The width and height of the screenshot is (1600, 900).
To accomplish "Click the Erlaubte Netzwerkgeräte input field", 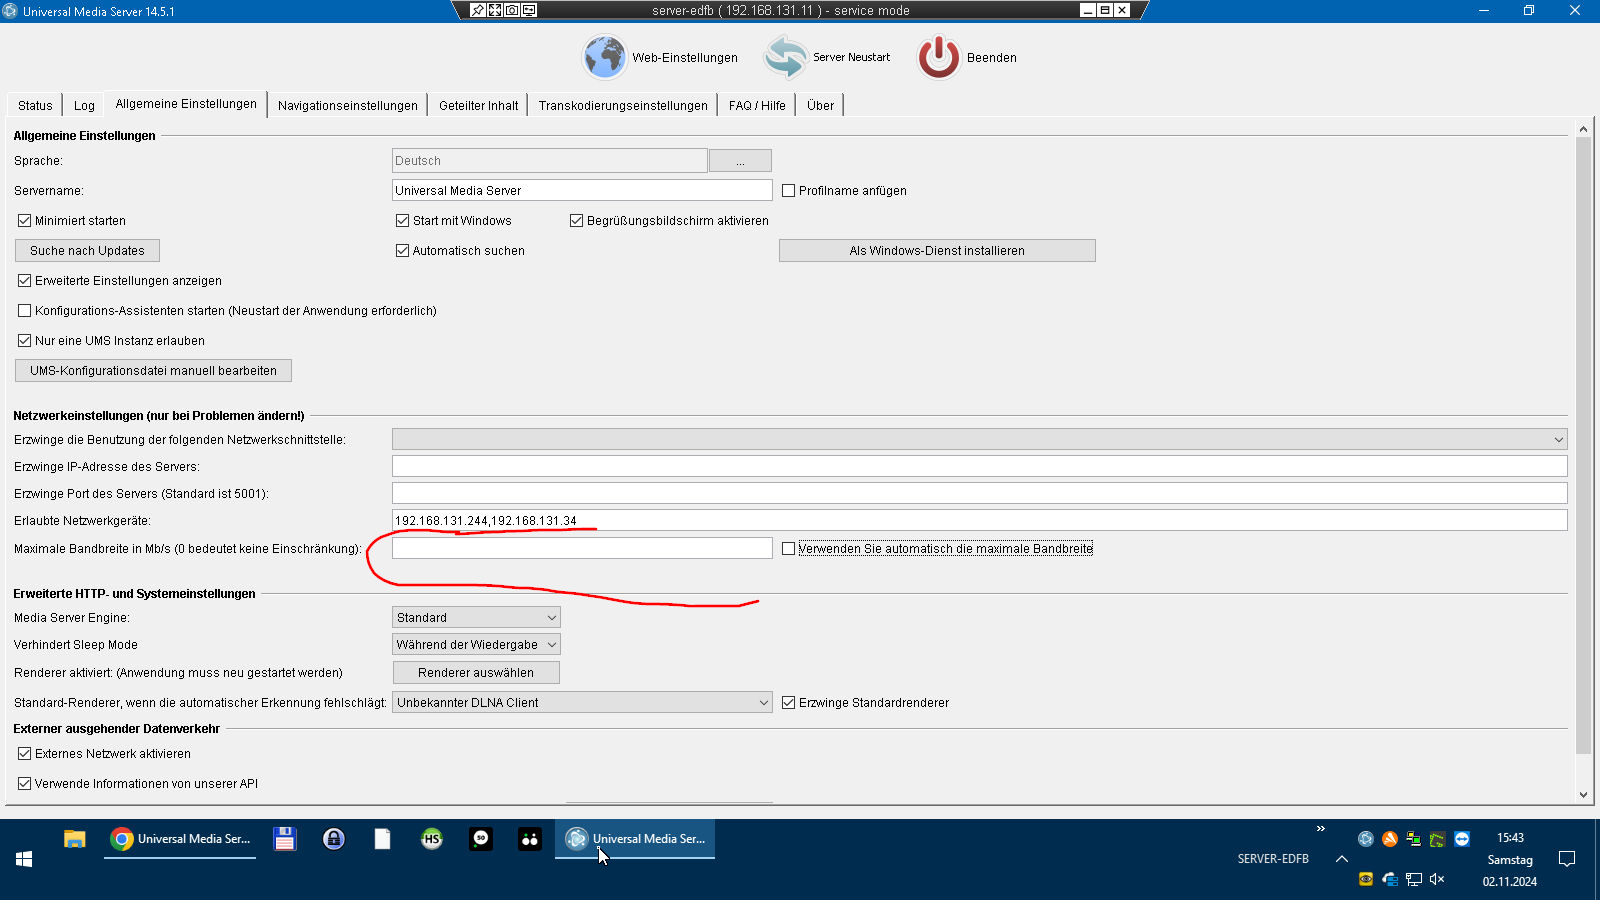I will 979,521.
